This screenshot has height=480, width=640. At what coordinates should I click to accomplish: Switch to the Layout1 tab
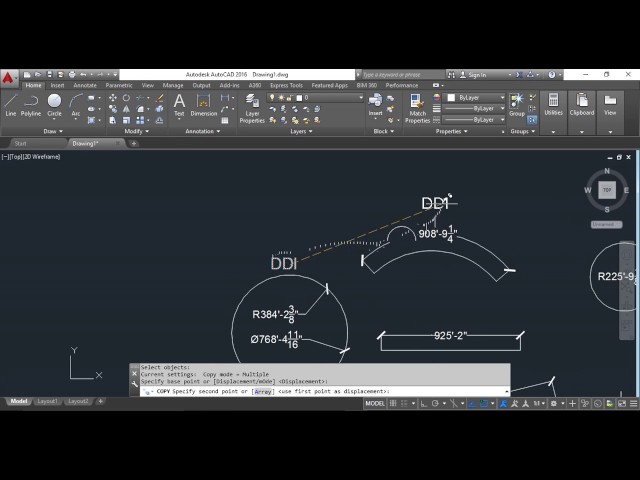[47, 401]
